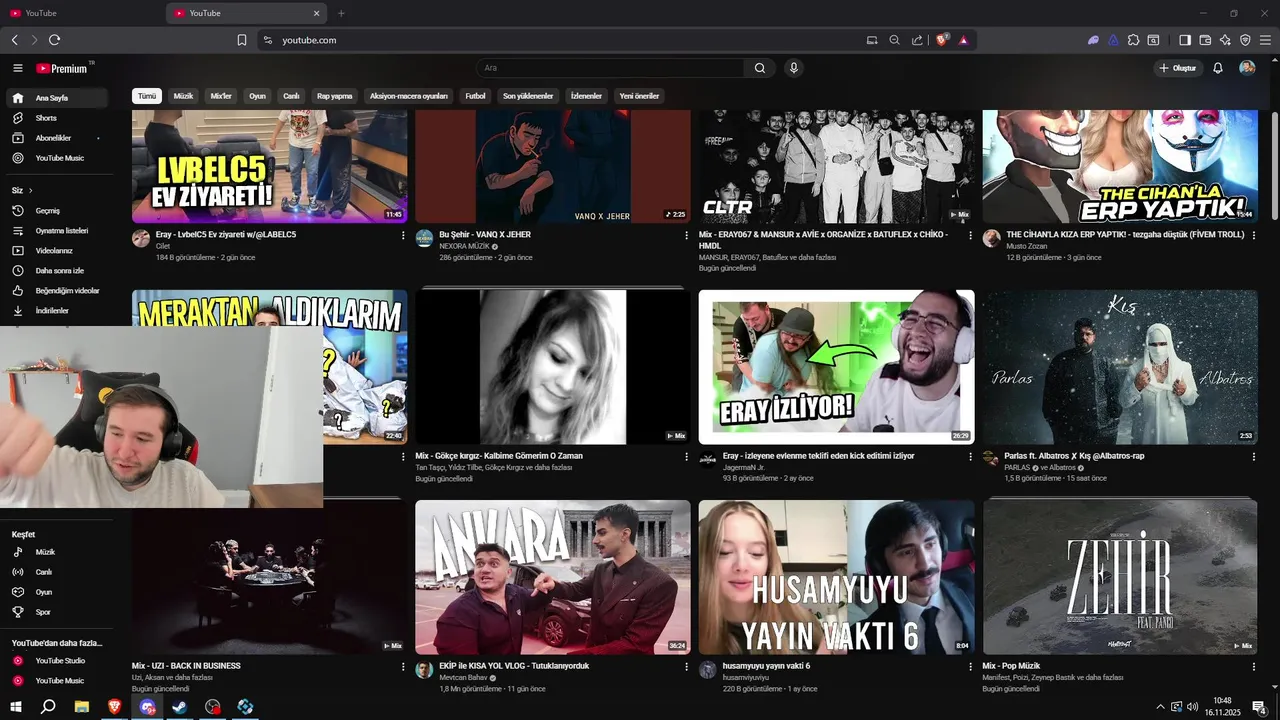This screenshot has width=1280, height=720.
Task: Open the Brave Rewards triangle icon
Action: coord(963,40)
